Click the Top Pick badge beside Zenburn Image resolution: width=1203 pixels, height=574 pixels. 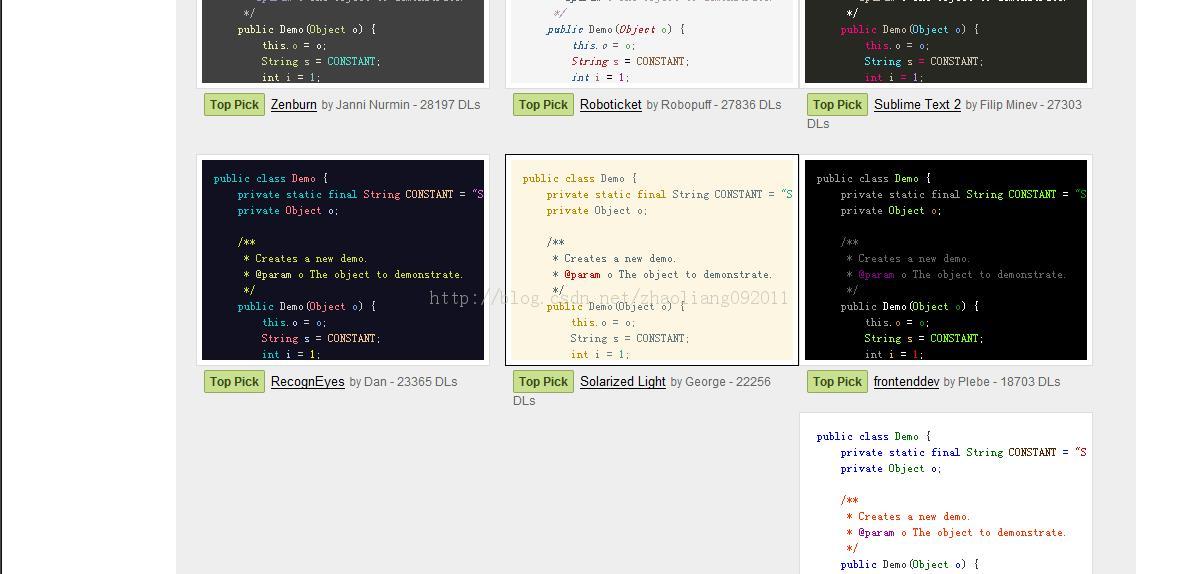click(234, 105)
